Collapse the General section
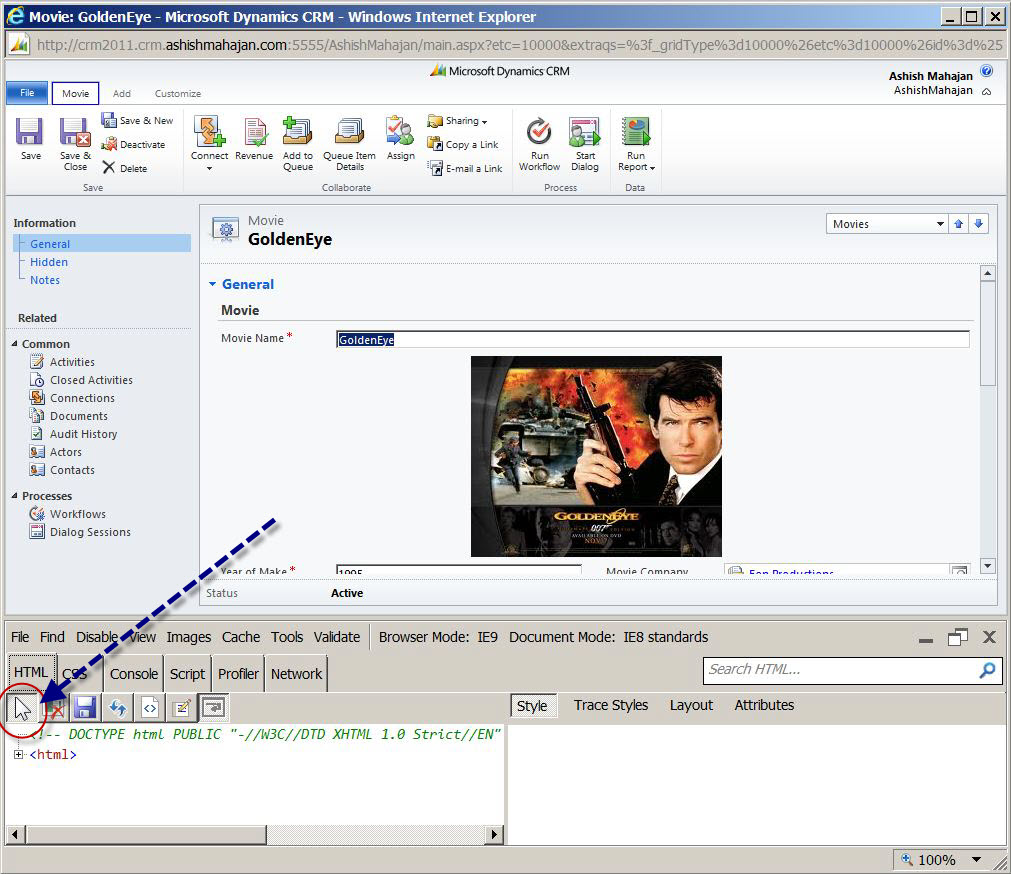 point(212,284)
